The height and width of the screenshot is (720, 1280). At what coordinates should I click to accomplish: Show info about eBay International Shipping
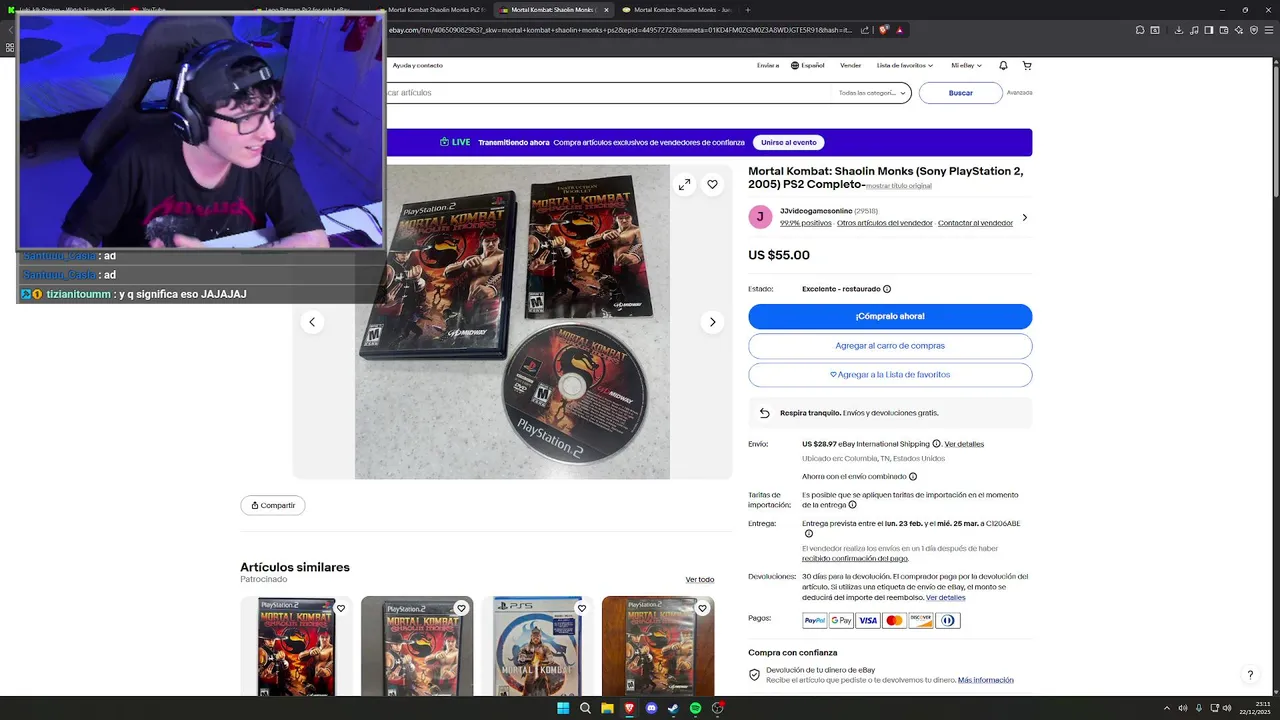pos(936,444)
